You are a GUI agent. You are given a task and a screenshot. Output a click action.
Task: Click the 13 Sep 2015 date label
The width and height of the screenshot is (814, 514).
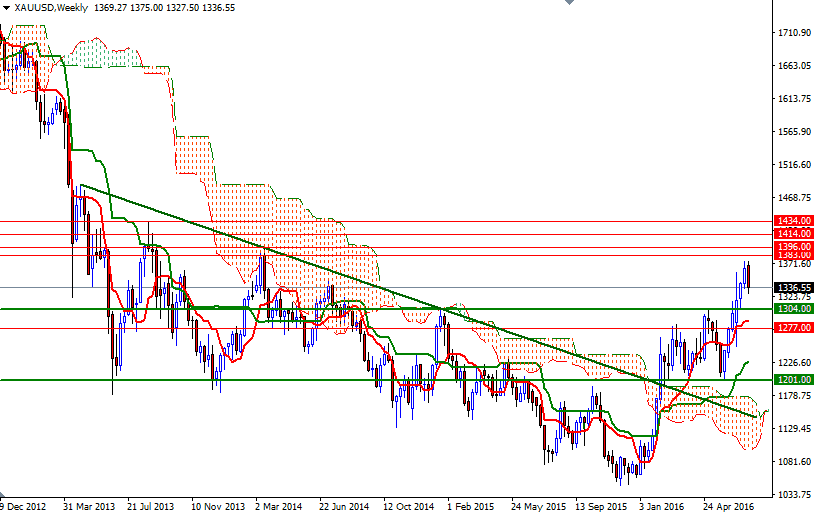point(601,506)
